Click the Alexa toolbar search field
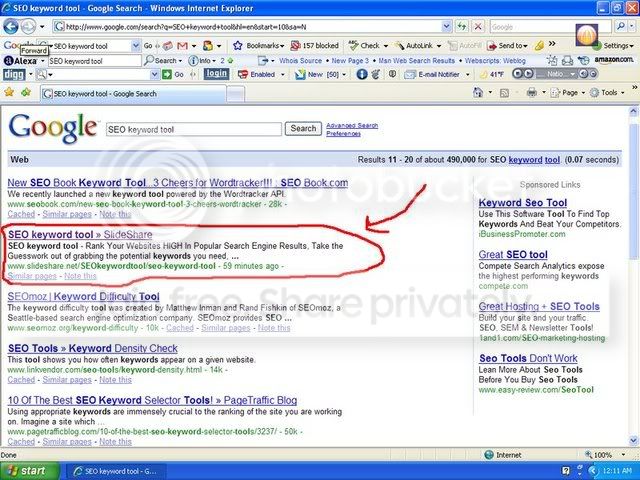 (95, 61)
